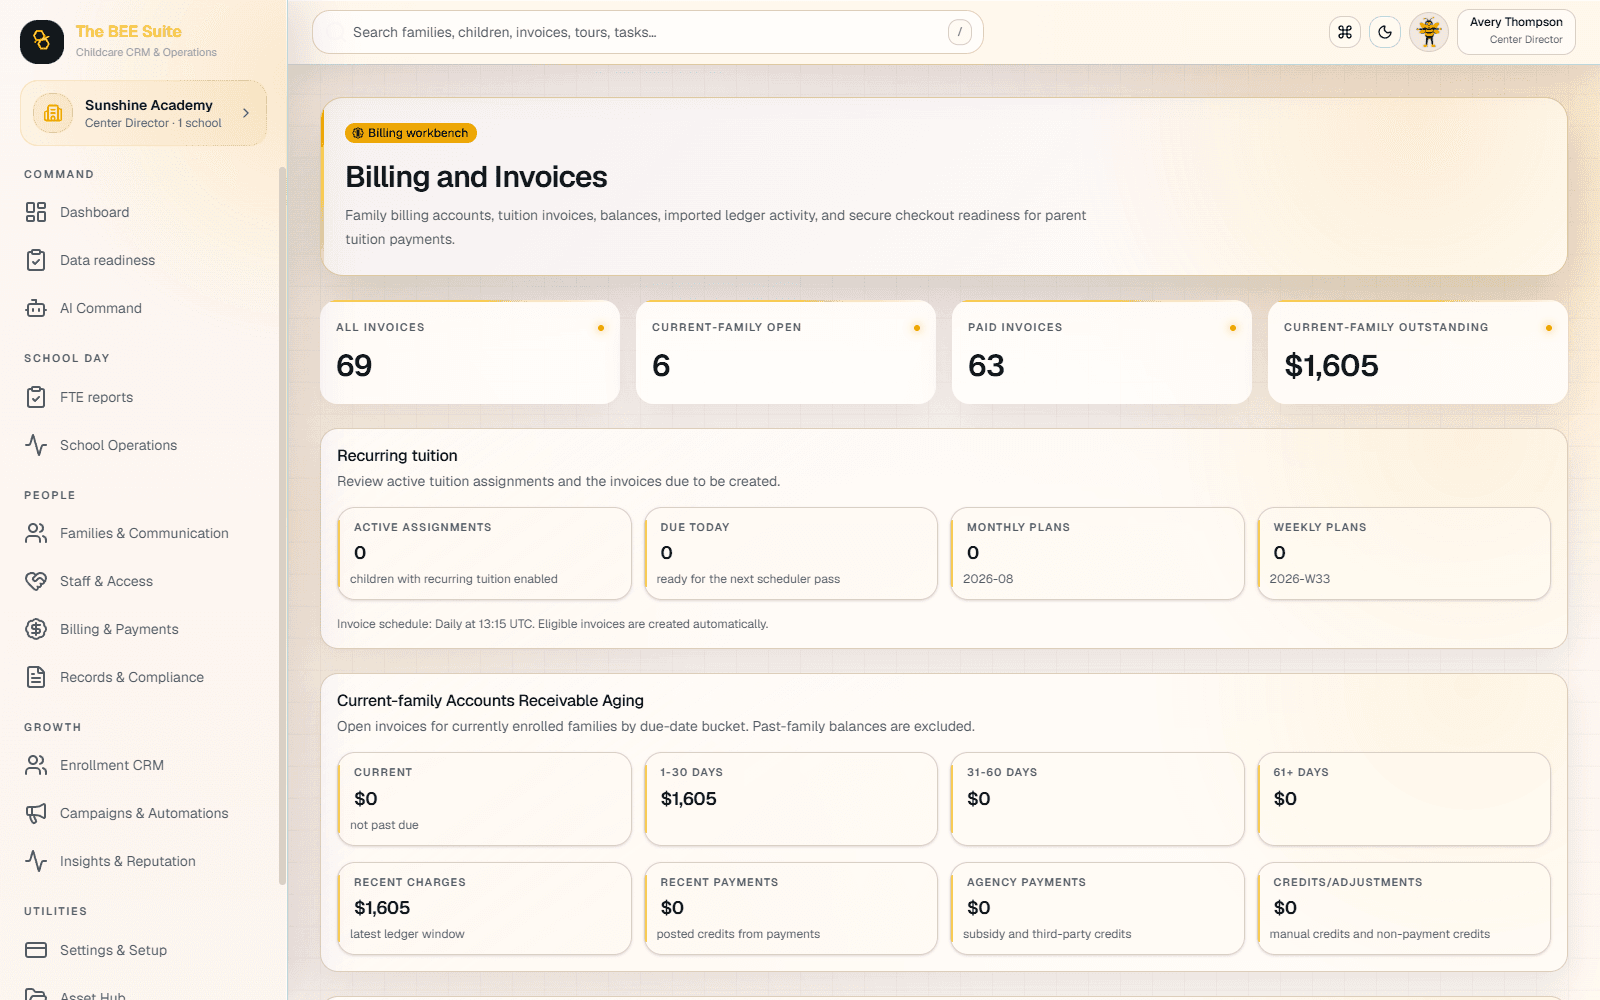1600x1000 pixels.
Task: Toggle dark mode with moon icon
Action: coord(1385,32)
